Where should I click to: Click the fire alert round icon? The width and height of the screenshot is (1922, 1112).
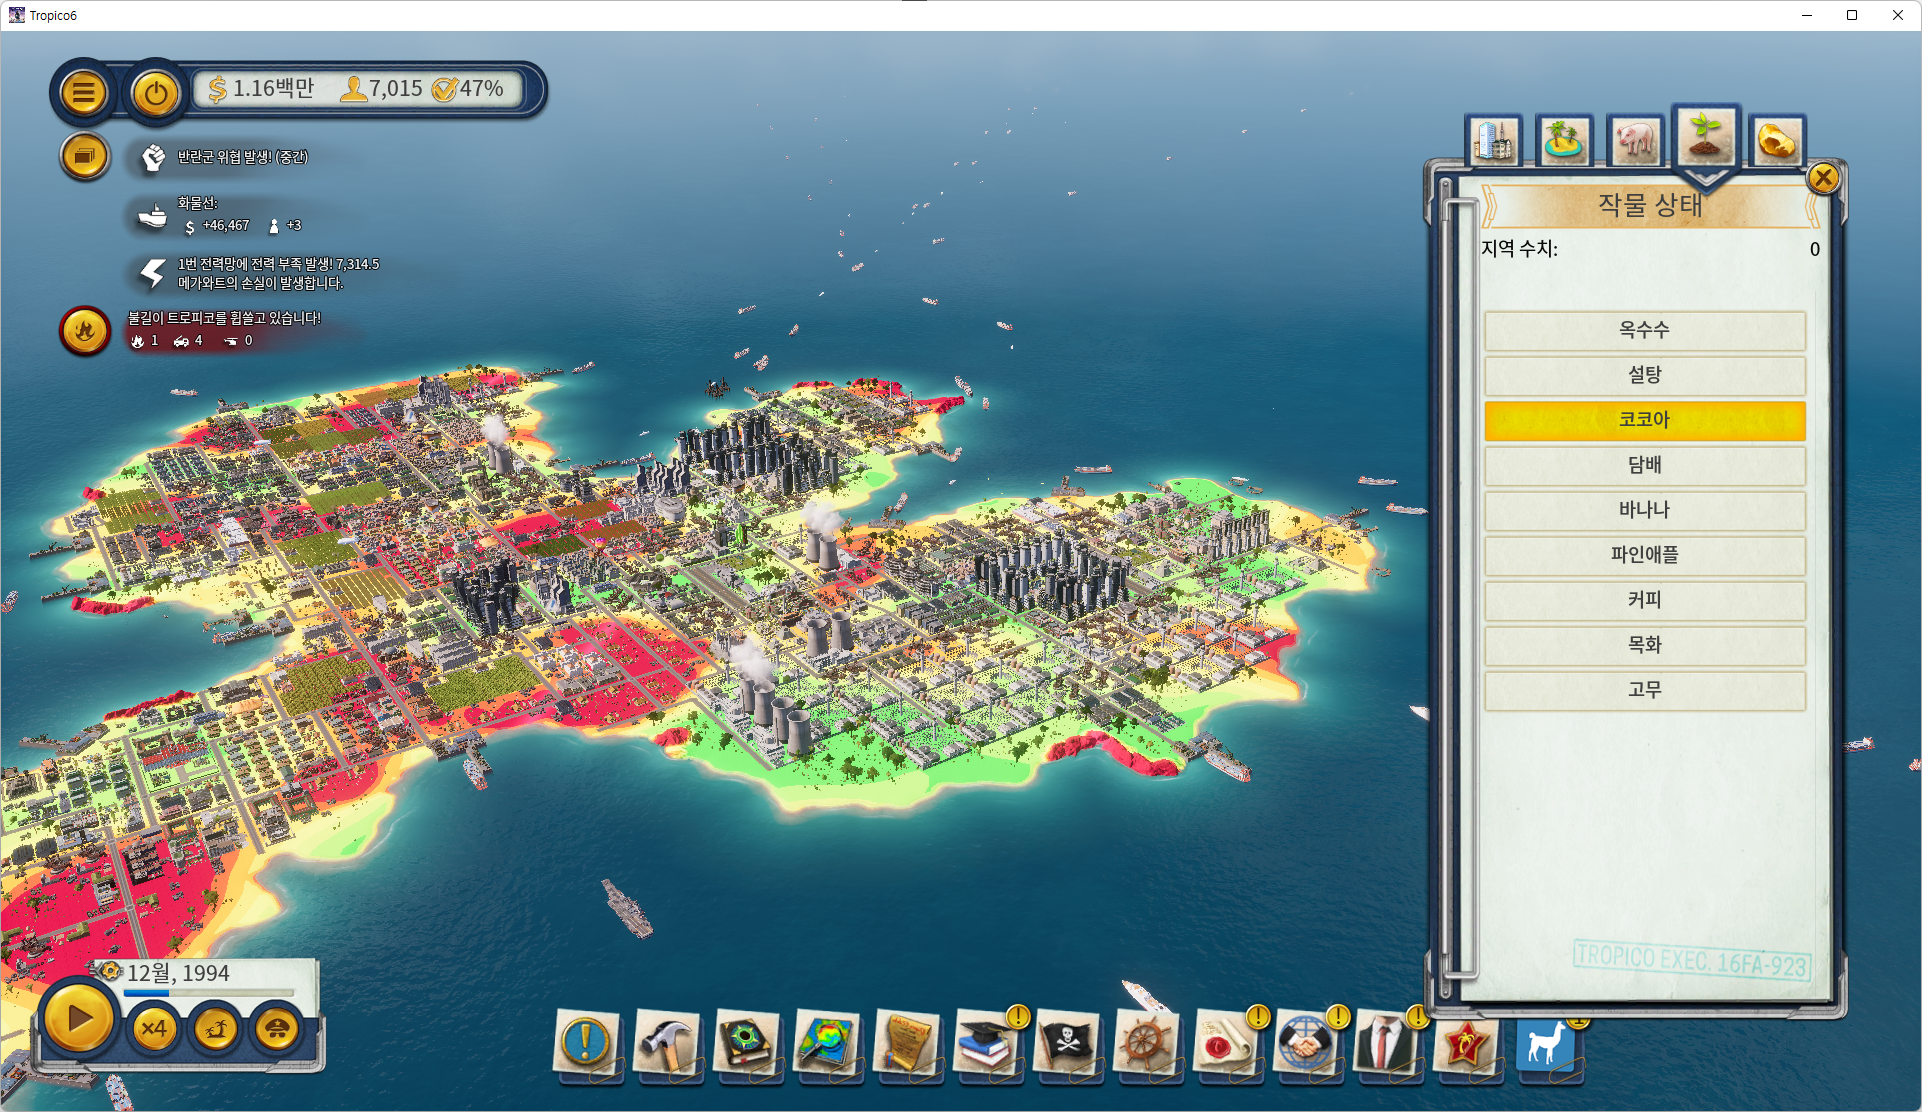[85, 330]
